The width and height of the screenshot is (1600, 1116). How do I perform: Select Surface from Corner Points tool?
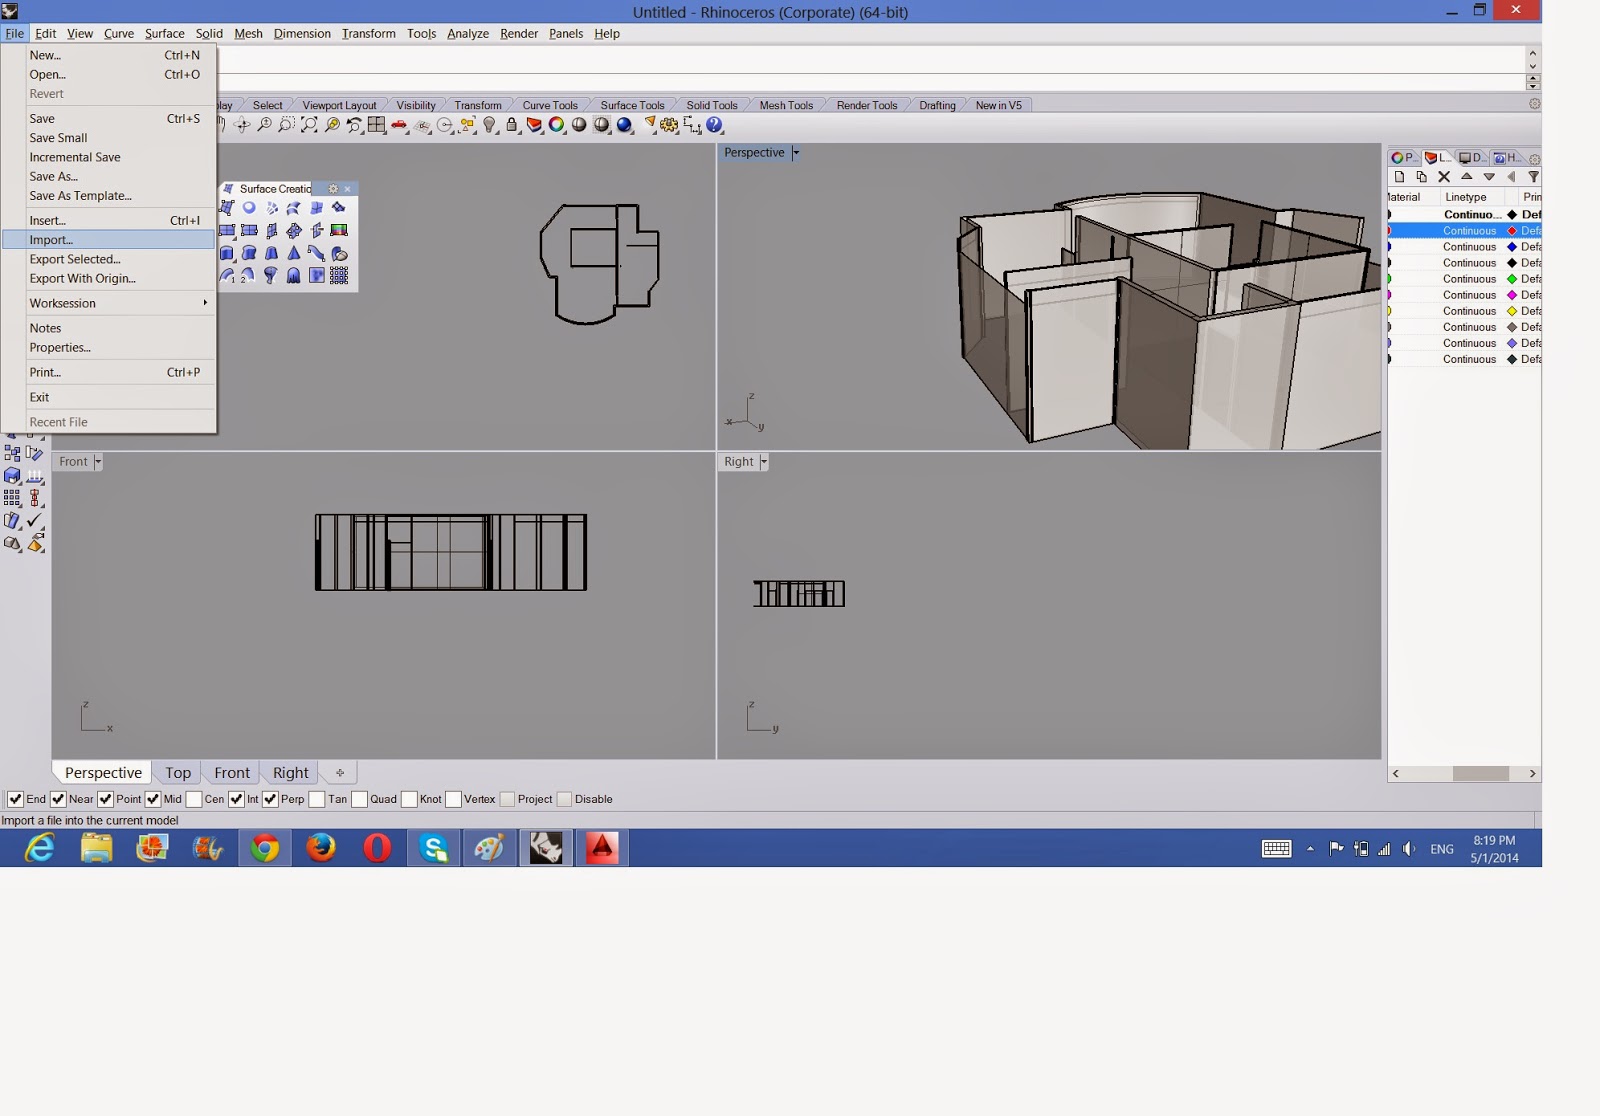[227, 208]
